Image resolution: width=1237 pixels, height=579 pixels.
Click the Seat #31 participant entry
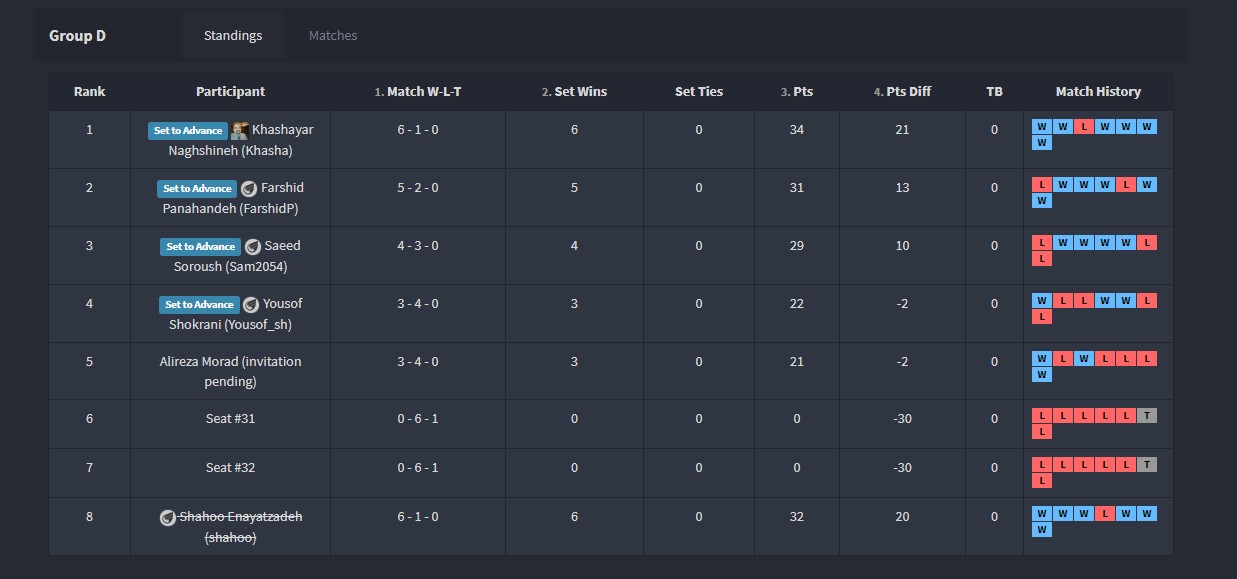pyautogui.click(x=230, y=419)
